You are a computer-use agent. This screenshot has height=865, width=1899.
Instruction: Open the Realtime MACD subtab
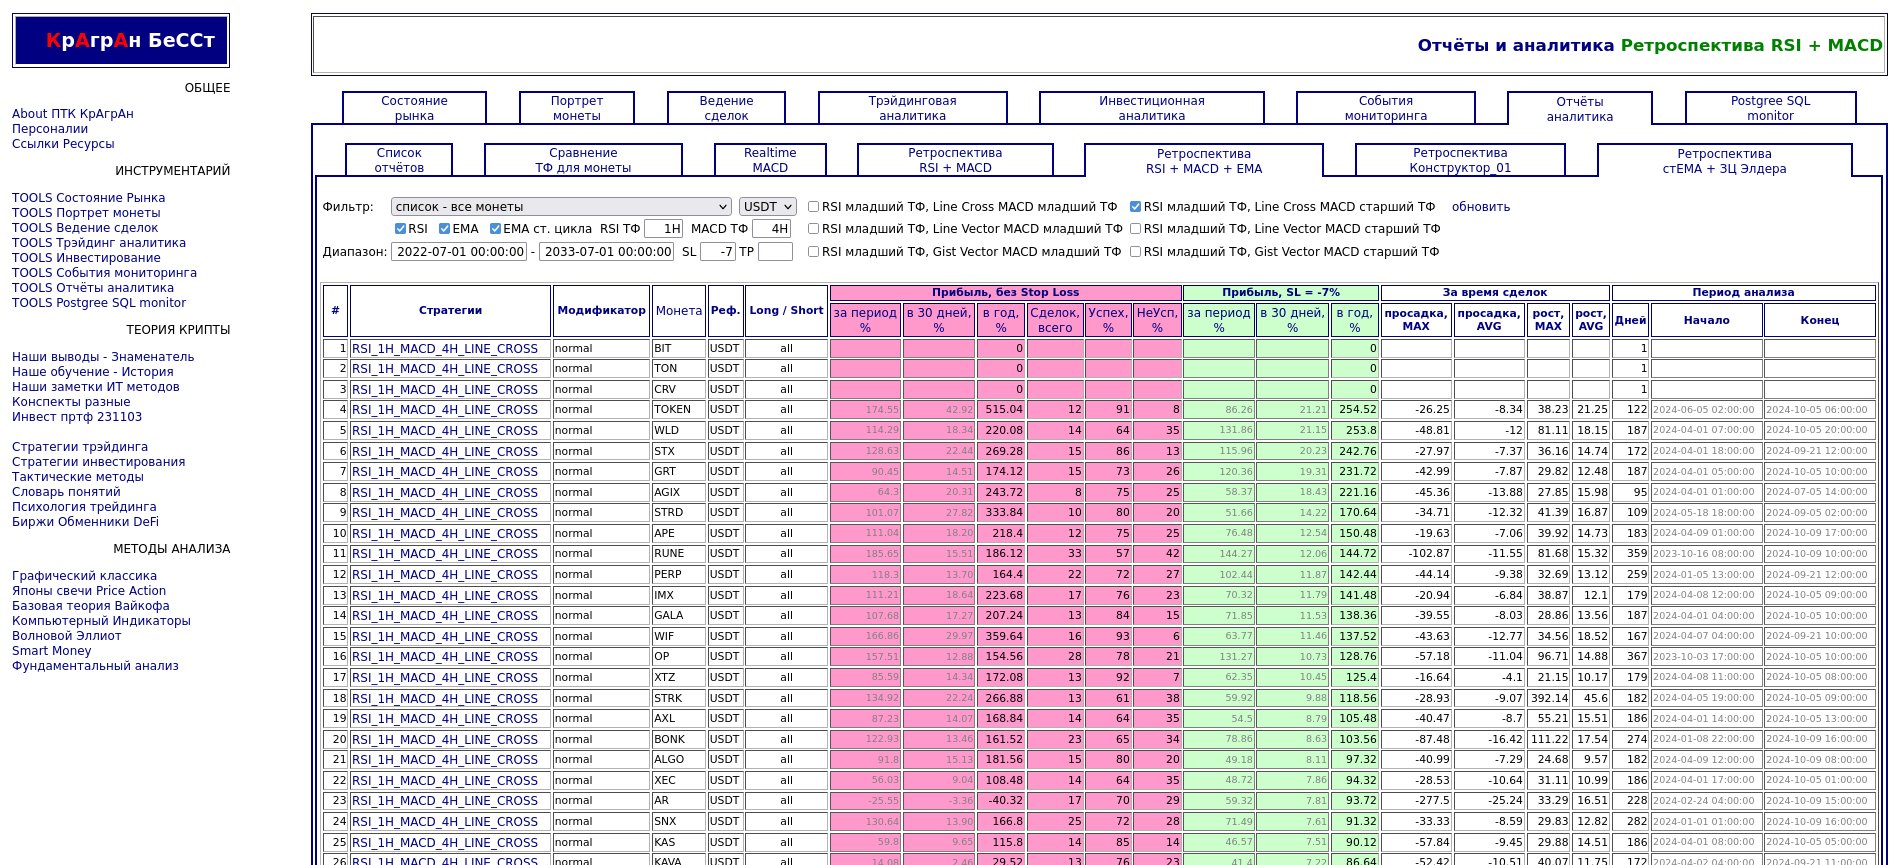coord(770,160)
